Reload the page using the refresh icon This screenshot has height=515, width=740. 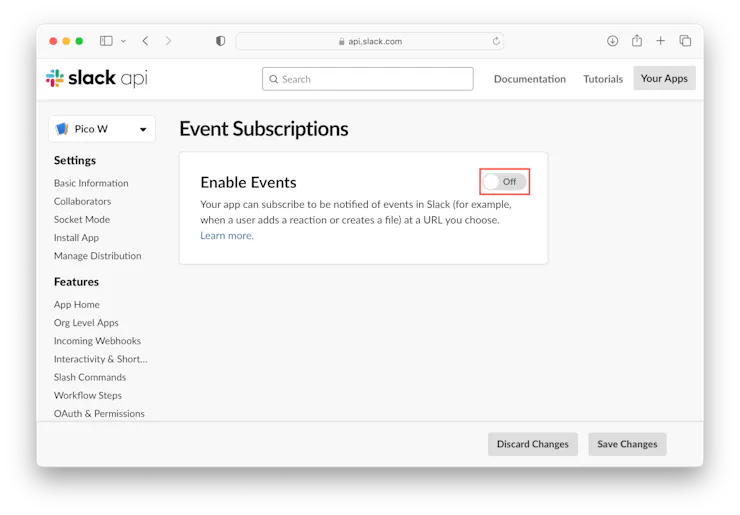[496, 41]
